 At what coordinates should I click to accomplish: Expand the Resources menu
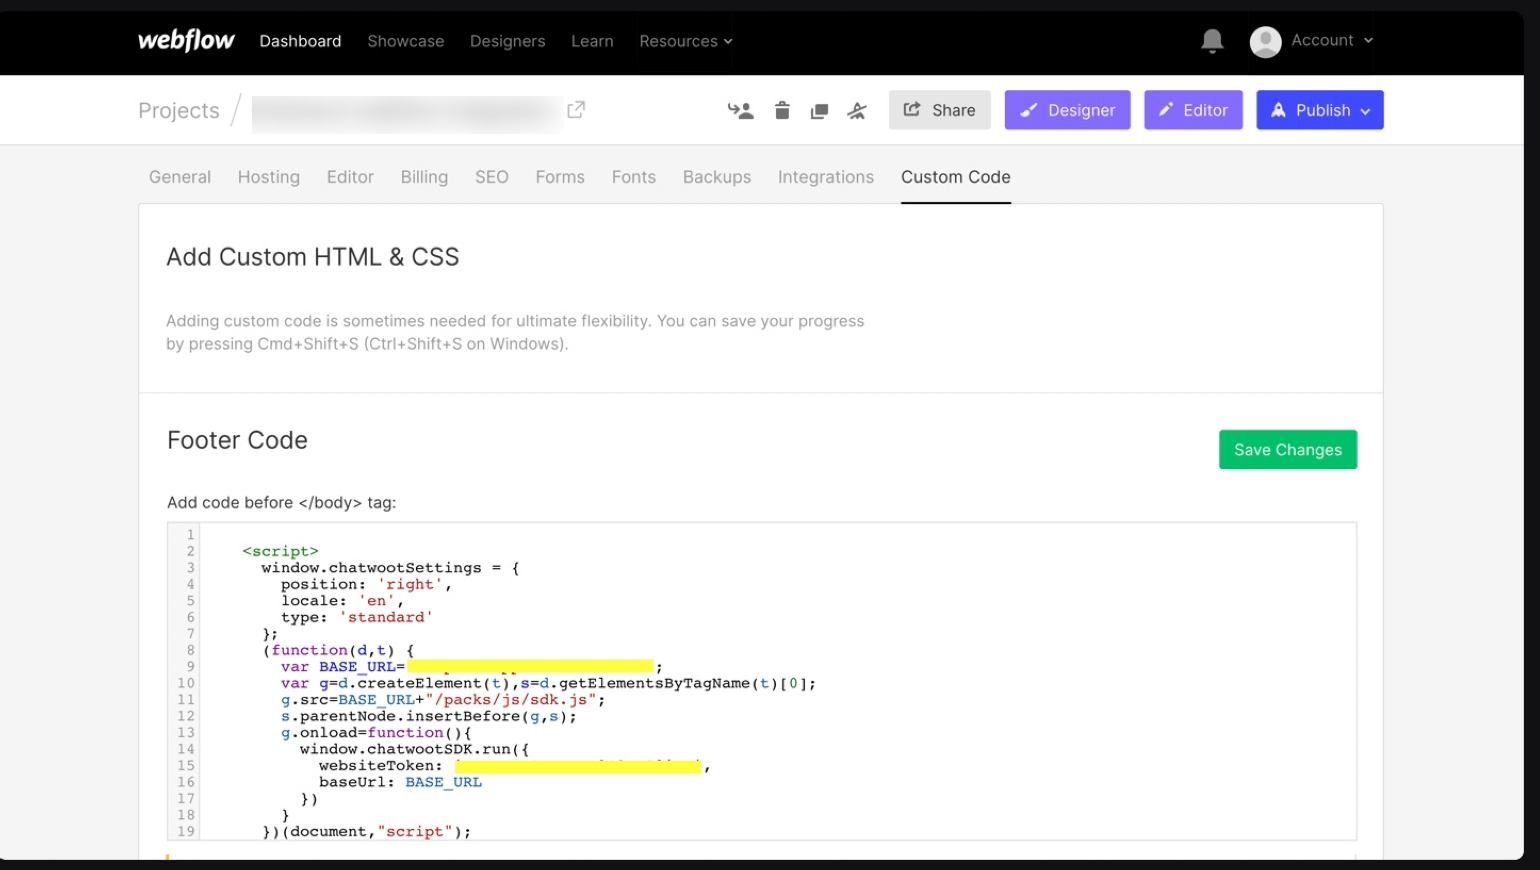tap(686, 41)
